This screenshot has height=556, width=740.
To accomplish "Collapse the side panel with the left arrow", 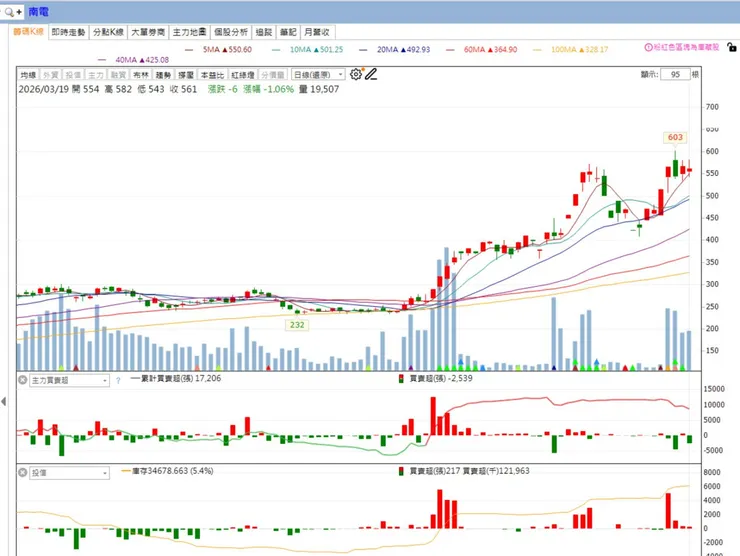I will (x=4, y=401).
